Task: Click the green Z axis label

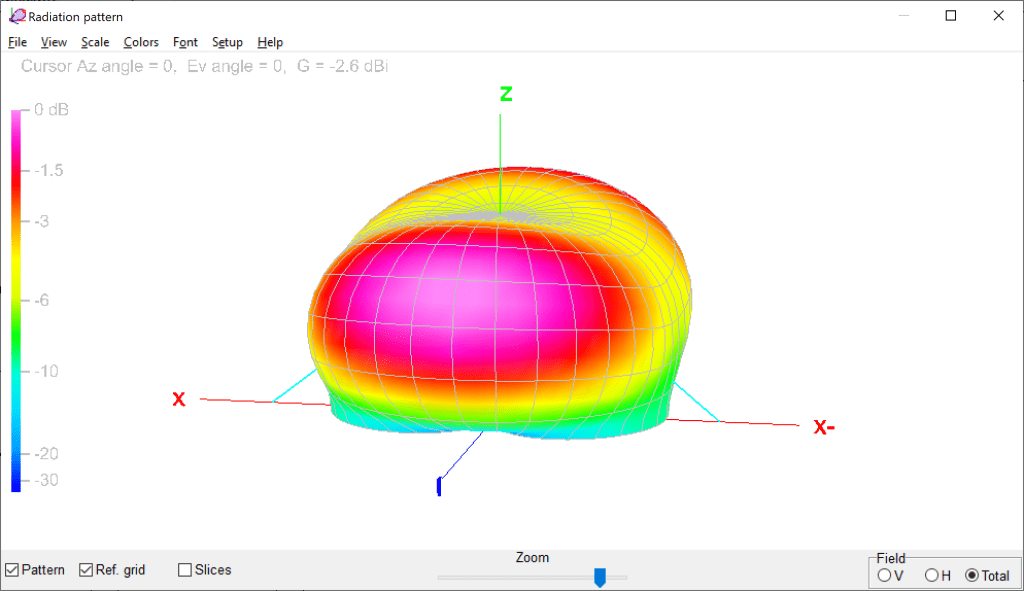Action: (506, 94)
